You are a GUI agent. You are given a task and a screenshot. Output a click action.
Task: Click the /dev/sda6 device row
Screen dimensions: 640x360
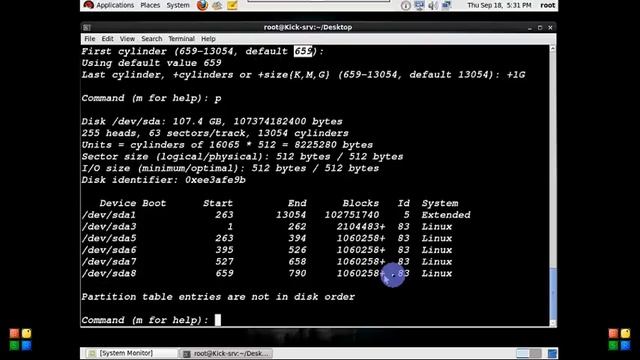[x=267, y=250]
